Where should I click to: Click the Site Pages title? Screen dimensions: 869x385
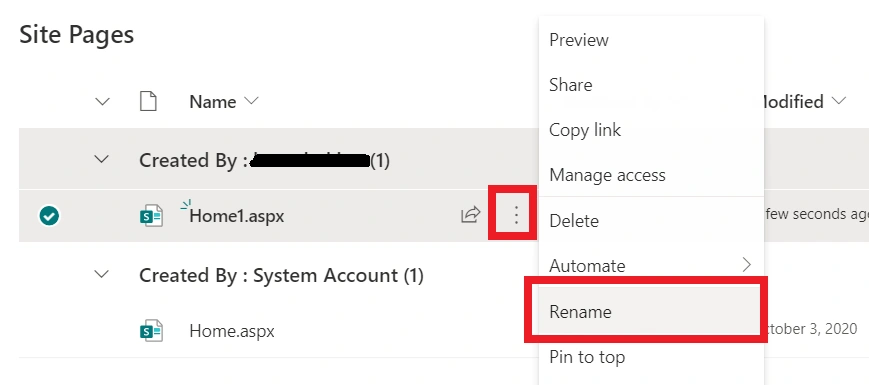[76, 34]
